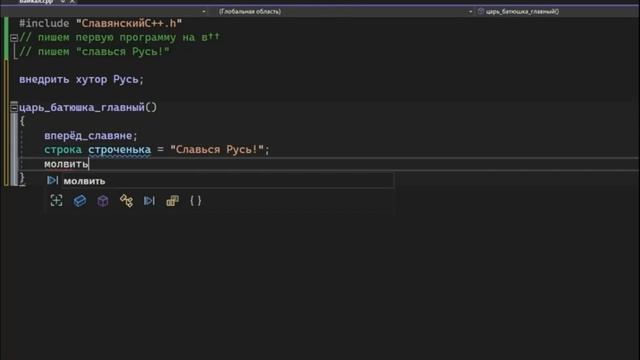Click the word внедрить in the code
Viewport: 640px width, 360px height.
[44, 79]
